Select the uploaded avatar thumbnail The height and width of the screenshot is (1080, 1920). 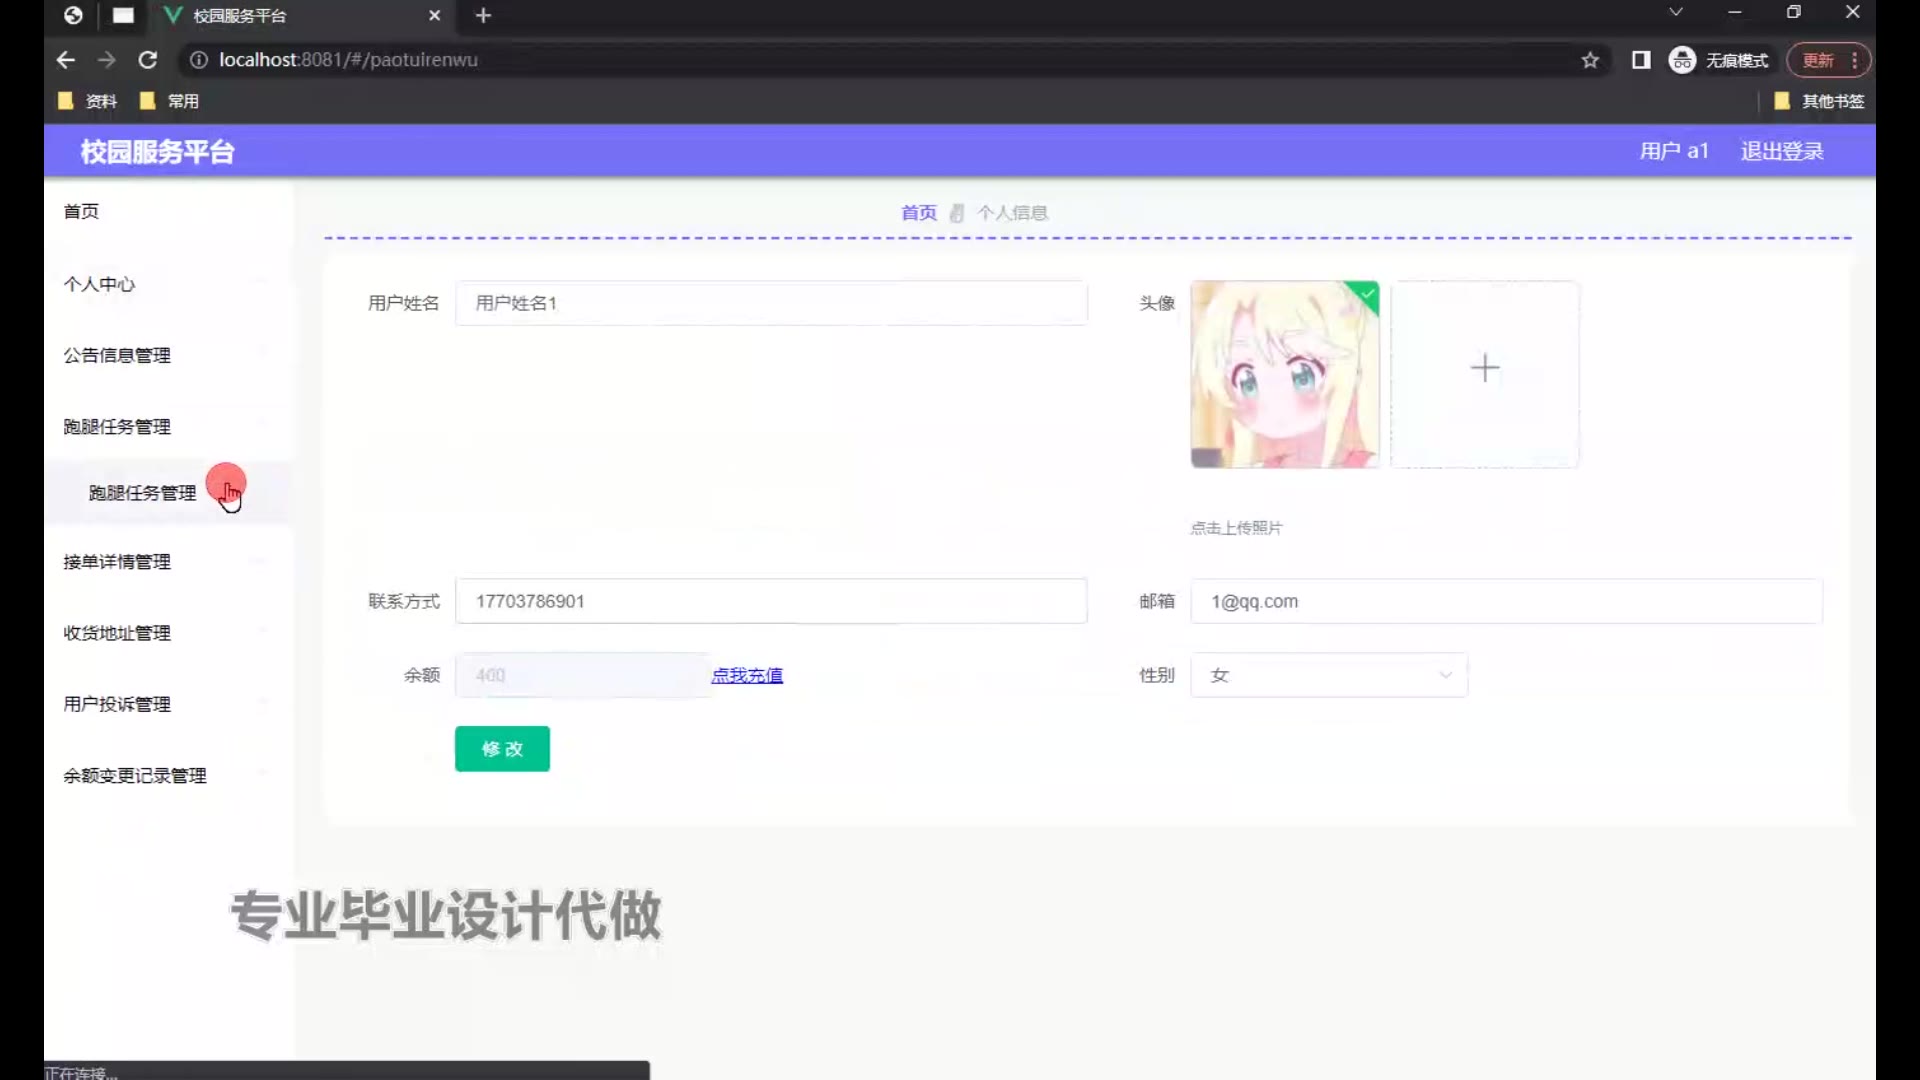(1284, 374)
